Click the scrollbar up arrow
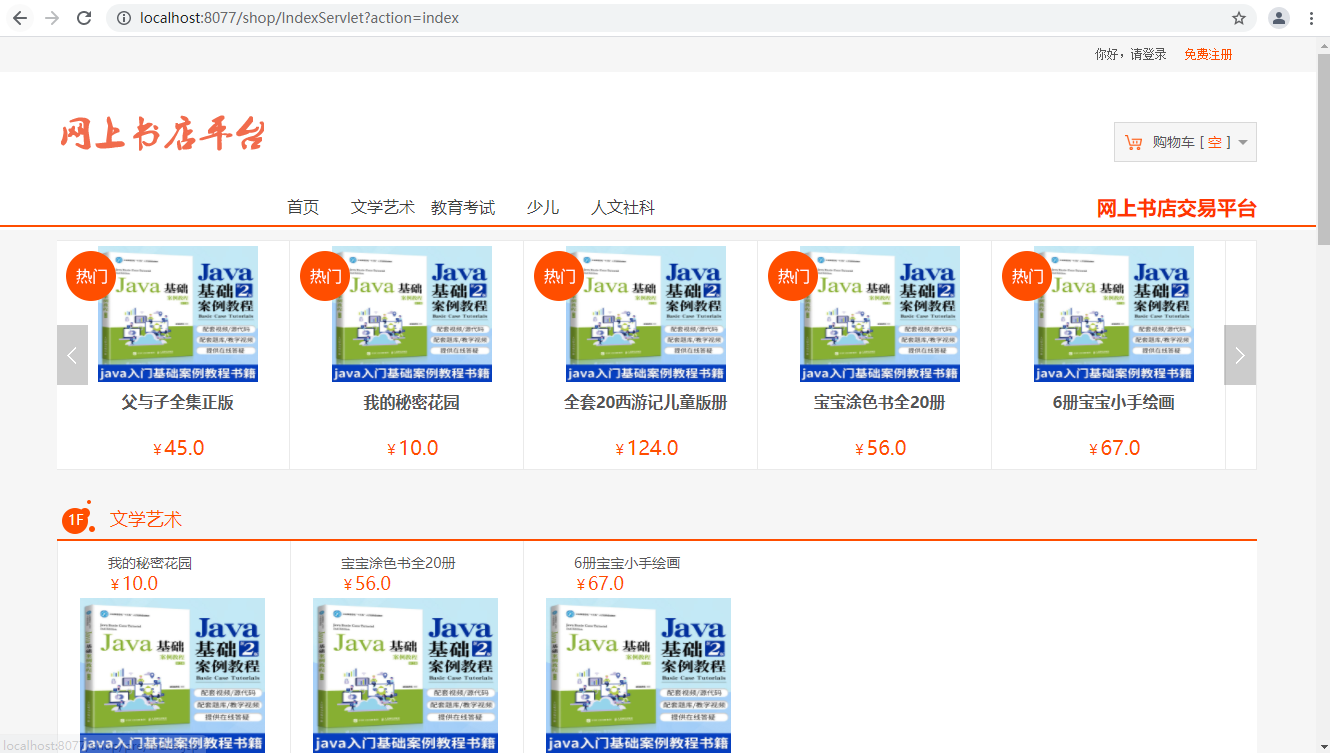The image size is (1330, 753). click(x=1323, y=45)
